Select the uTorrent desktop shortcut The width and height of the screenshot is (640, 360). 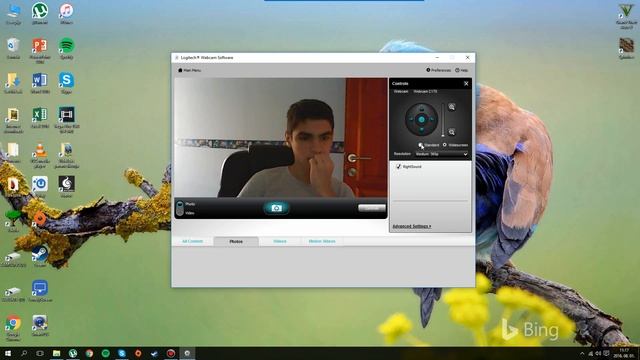pos(40,13)
